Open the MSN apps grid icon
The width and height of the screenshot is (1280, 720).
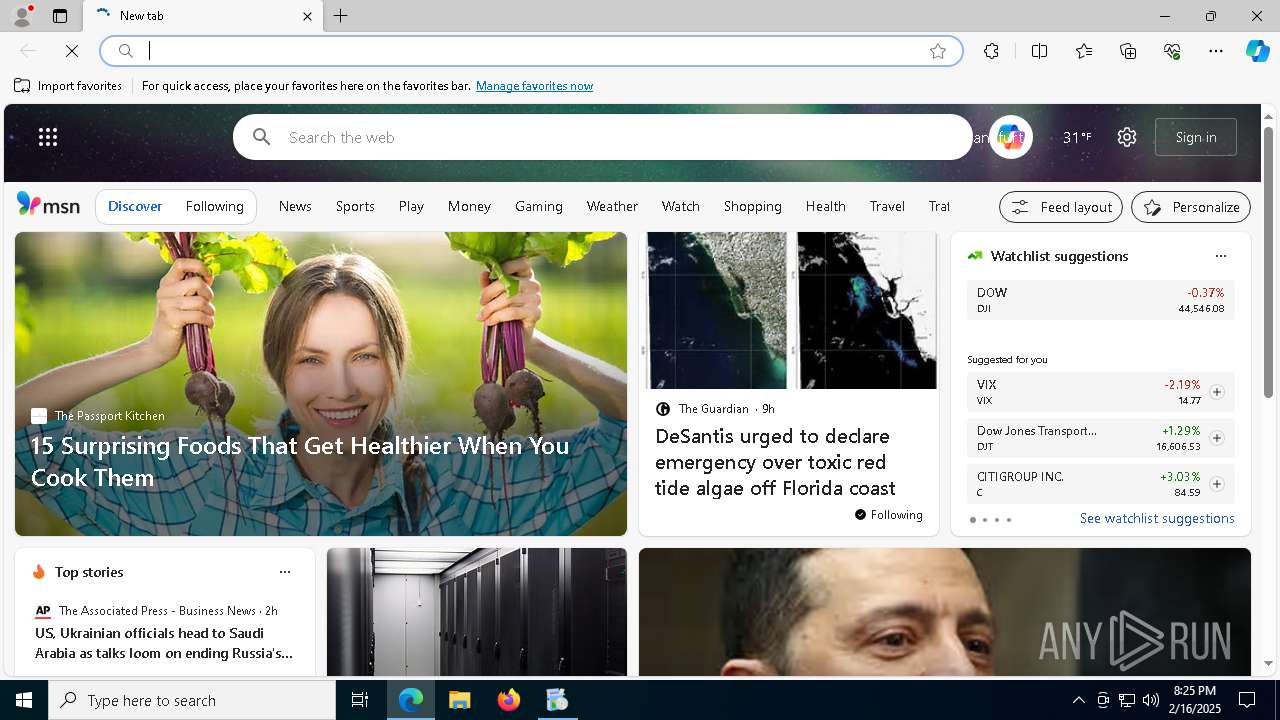48,137
